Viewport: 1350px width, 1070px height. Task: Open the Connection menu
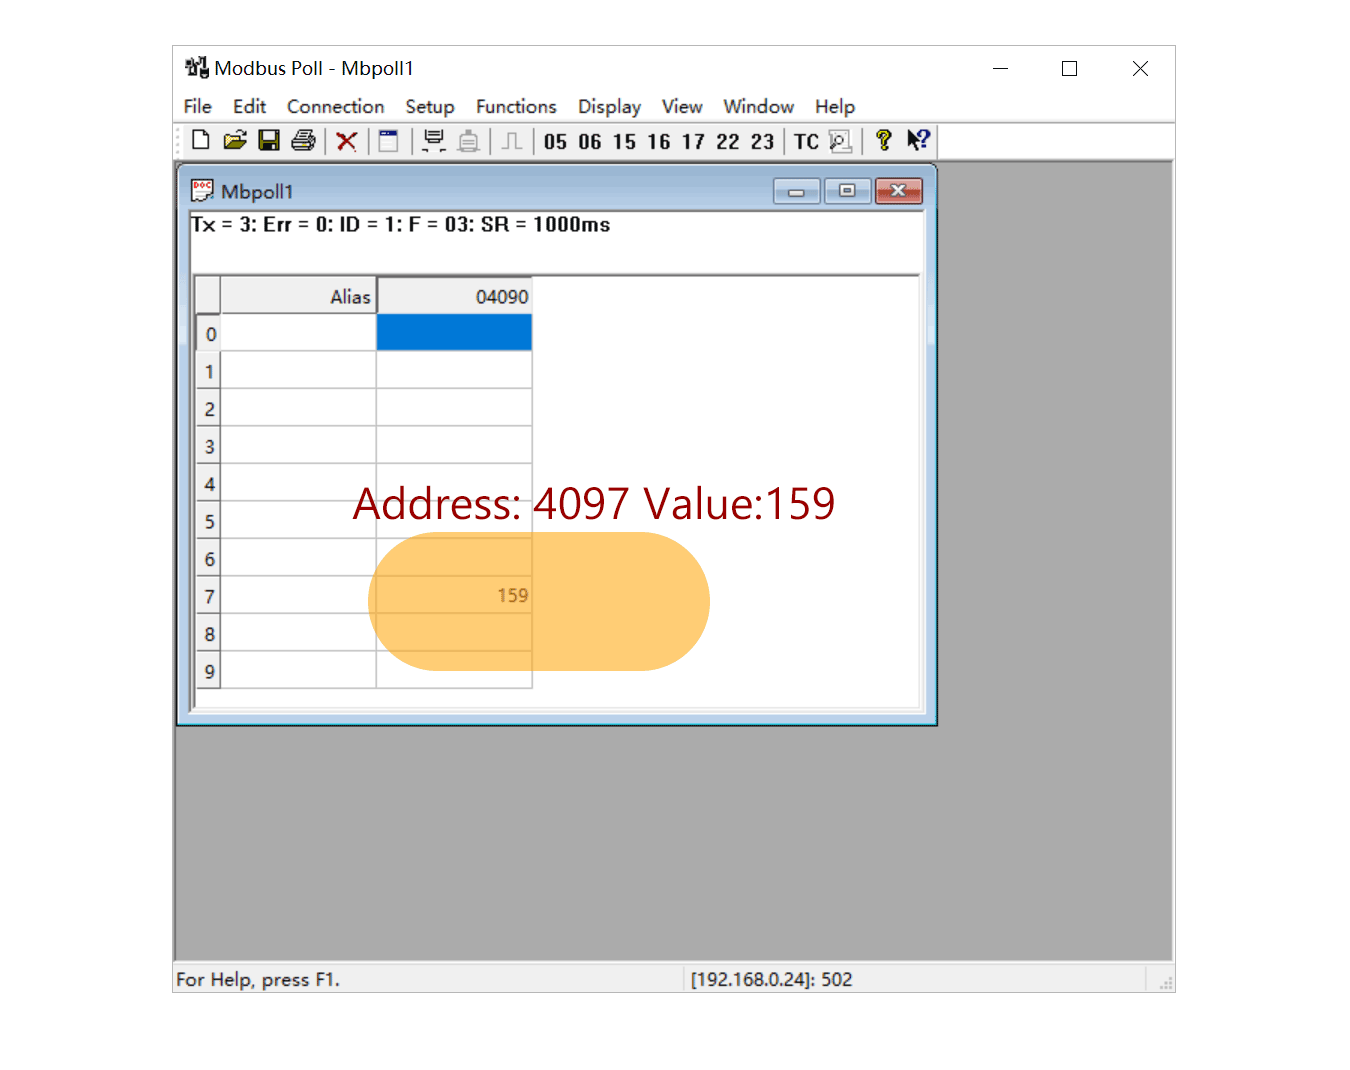(335, 106)
